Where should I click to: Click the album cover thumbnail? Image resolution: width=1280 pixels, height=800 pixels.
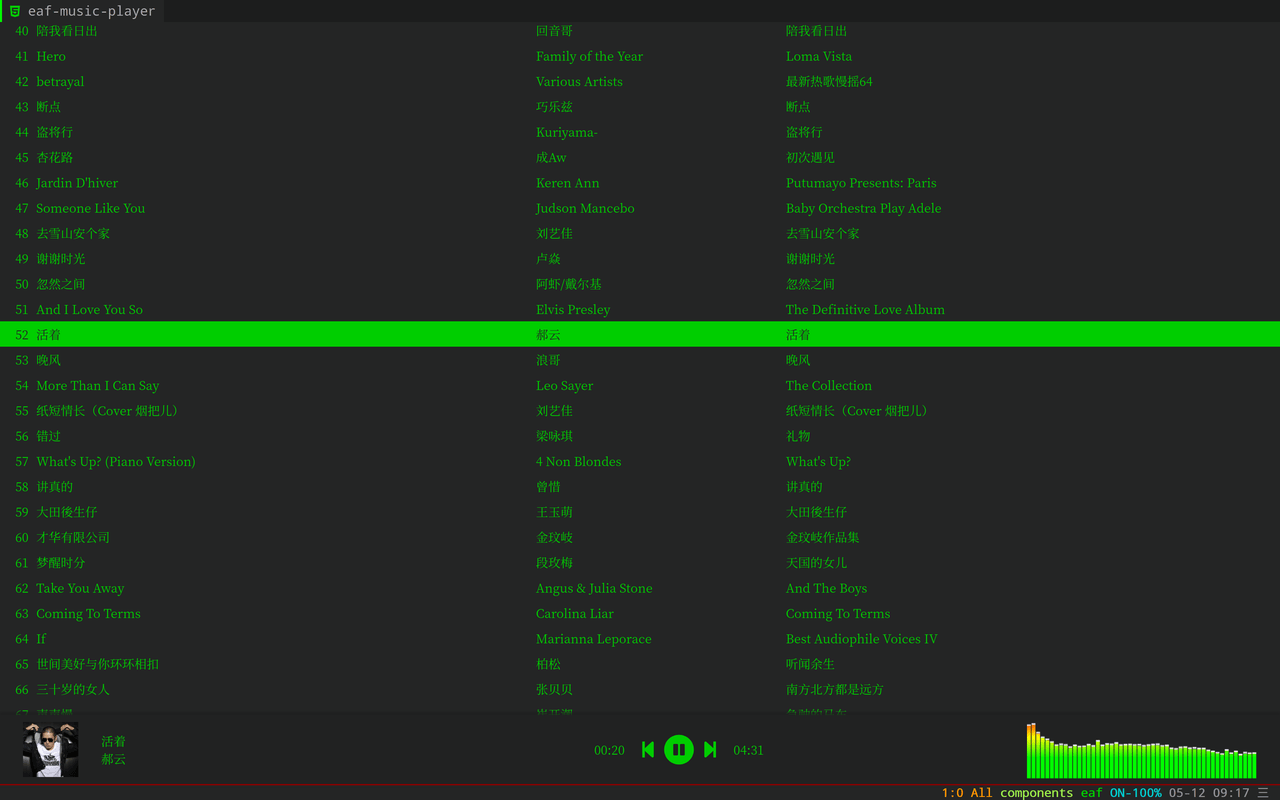click(x=50, y=749)
